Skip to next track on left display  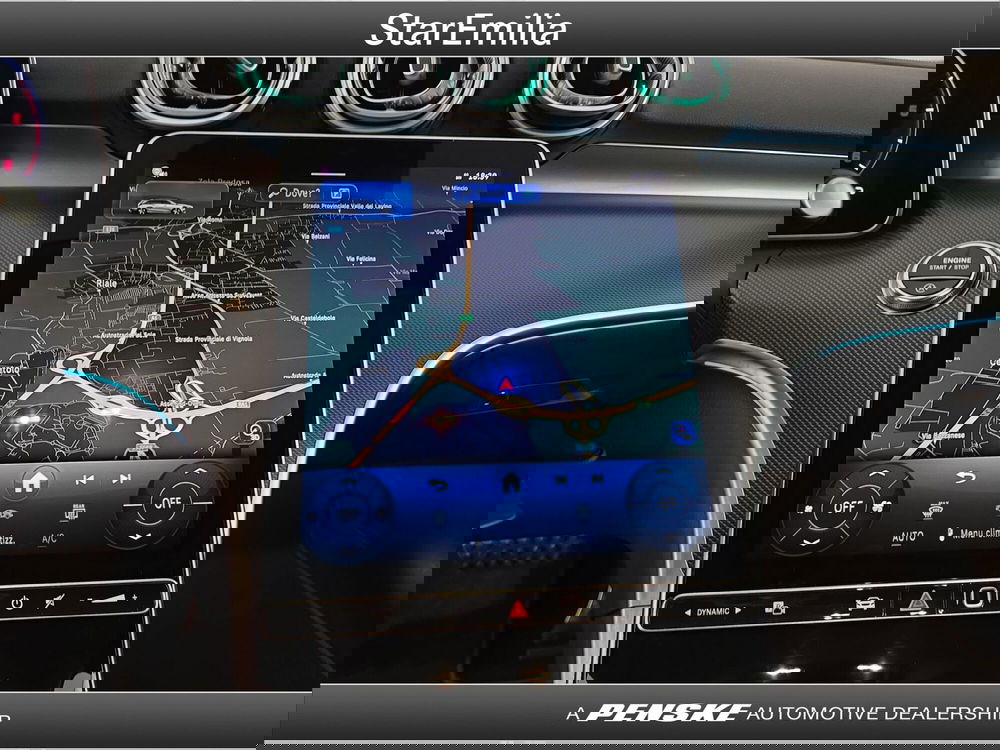point(122,480)
